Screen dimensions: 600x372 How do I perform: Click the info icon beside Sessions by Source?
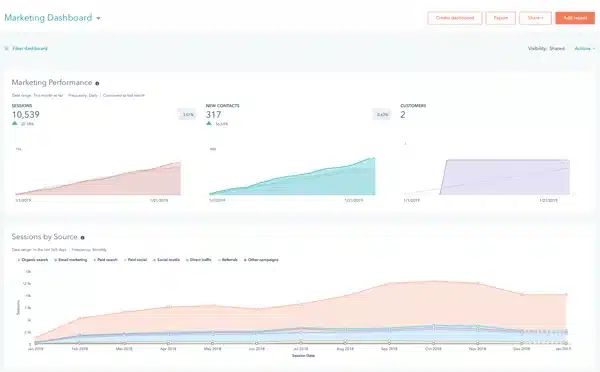pyautogui.click(x=82, y=238)
